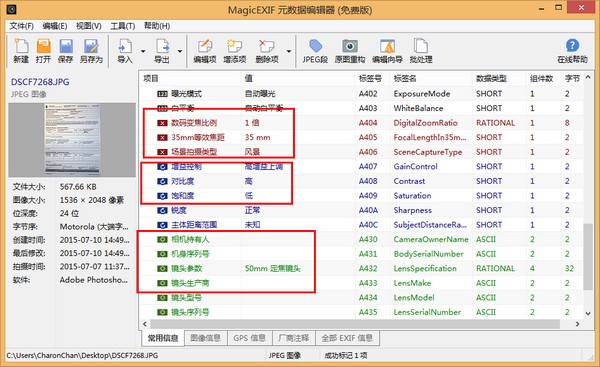600x367 pixels.
Task: Save metadata with the 保存 icon
Action: (x=65, y=51)
